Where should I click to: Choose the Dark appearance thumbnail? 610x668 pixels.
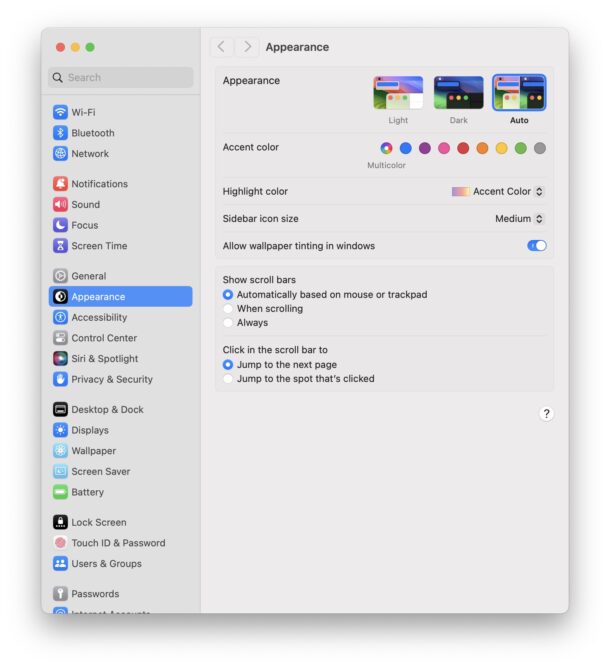point(458,93)
